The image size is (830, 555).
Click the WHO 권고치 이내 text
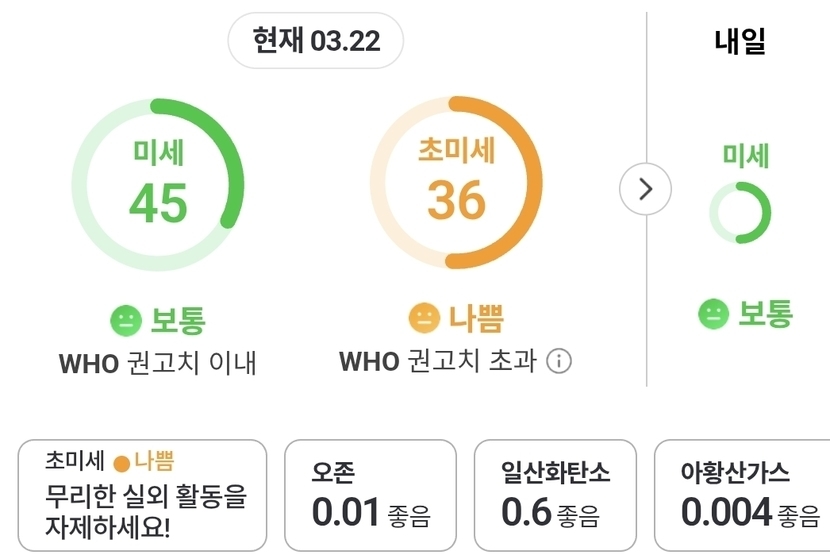coord(158,362)
